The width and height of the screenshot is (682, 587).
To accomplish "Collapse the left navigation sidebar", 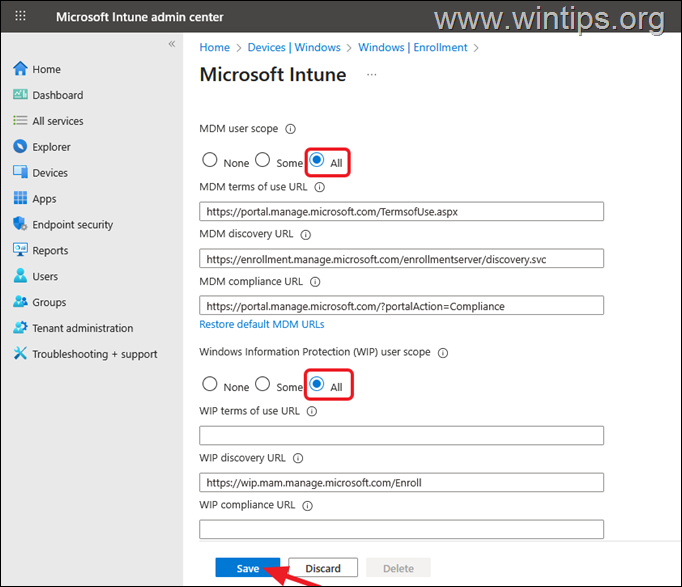I will (171, 45).
